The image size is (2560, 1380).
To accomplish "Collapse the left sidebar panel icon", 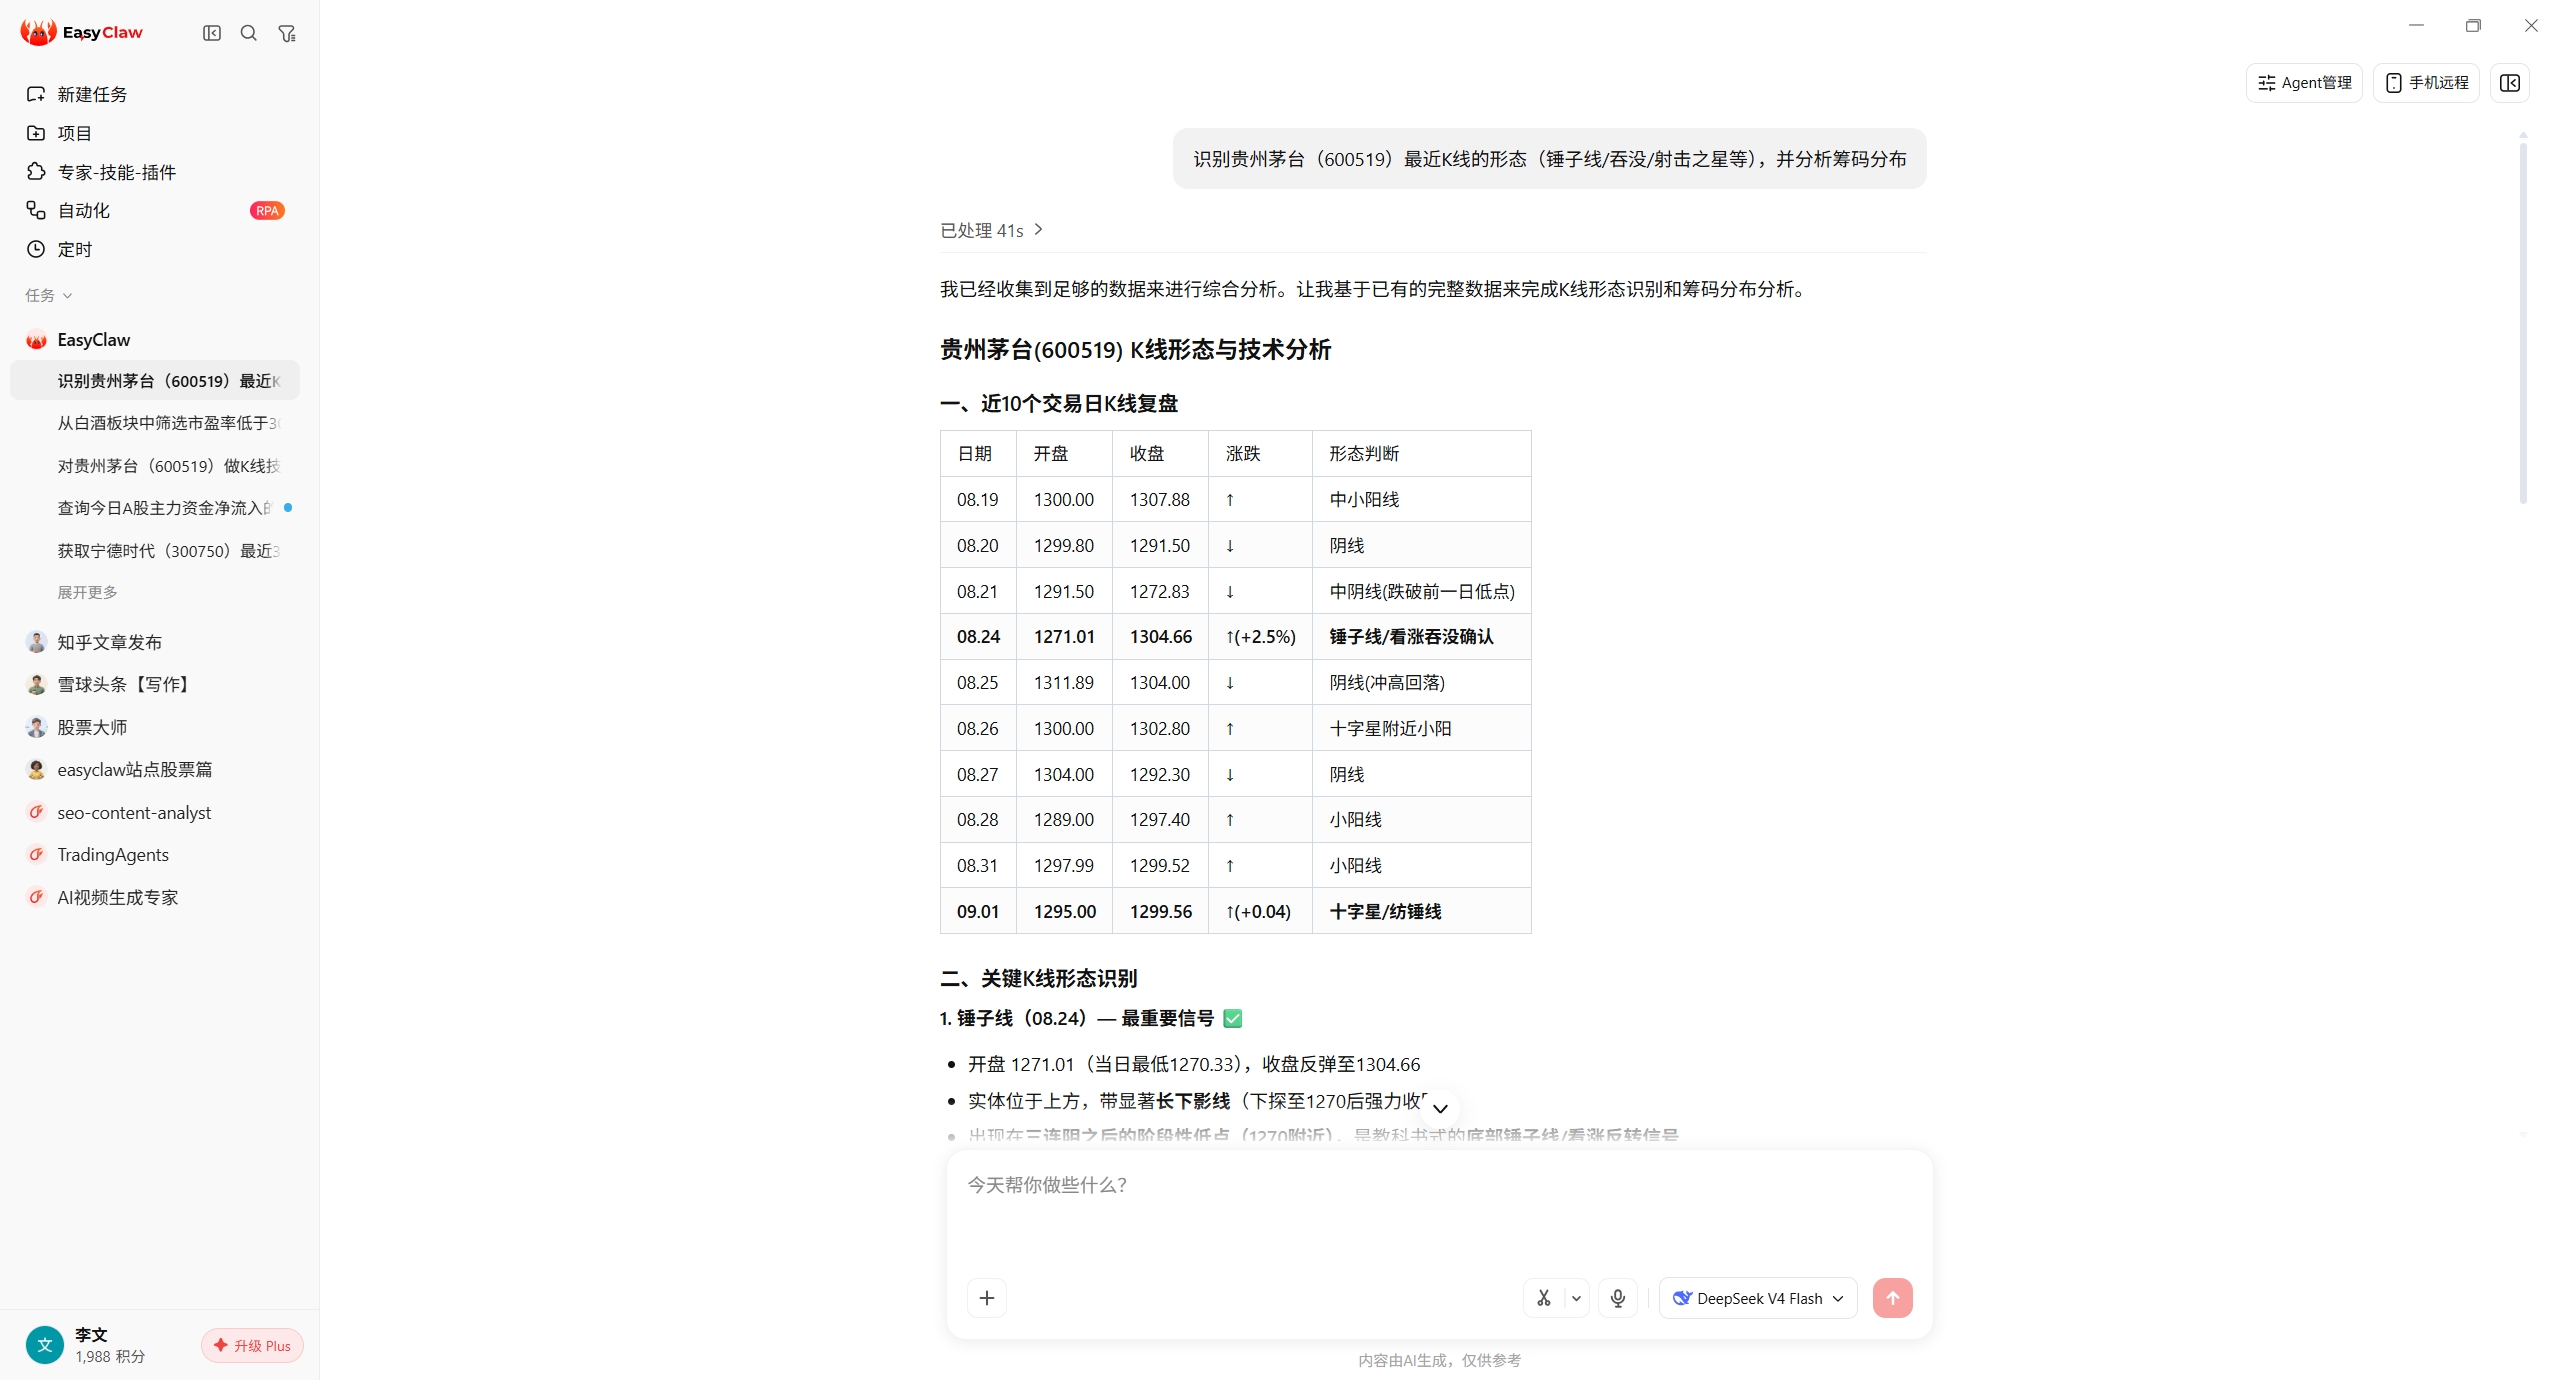I will click(212, 33).
